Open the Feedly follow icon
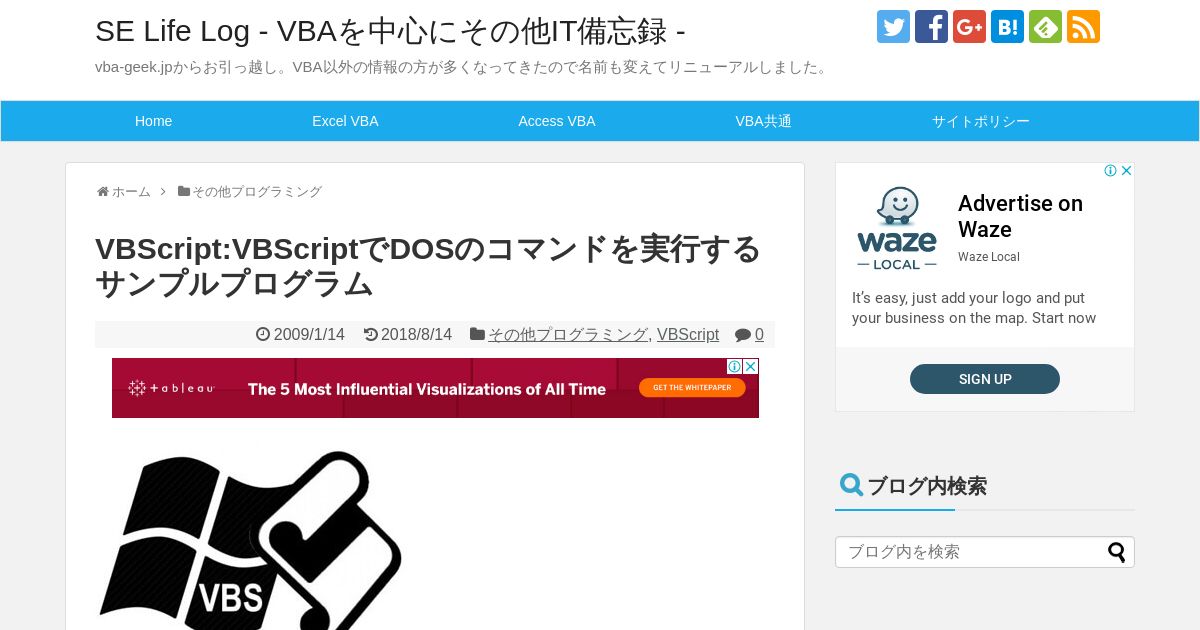 click(x=1045, y=27)
